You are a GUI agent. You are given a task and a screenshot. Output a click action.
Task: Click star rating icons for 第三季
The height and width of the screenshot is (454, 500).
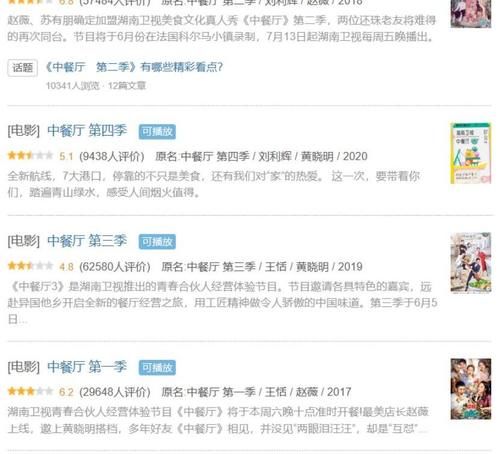(30, 266)
